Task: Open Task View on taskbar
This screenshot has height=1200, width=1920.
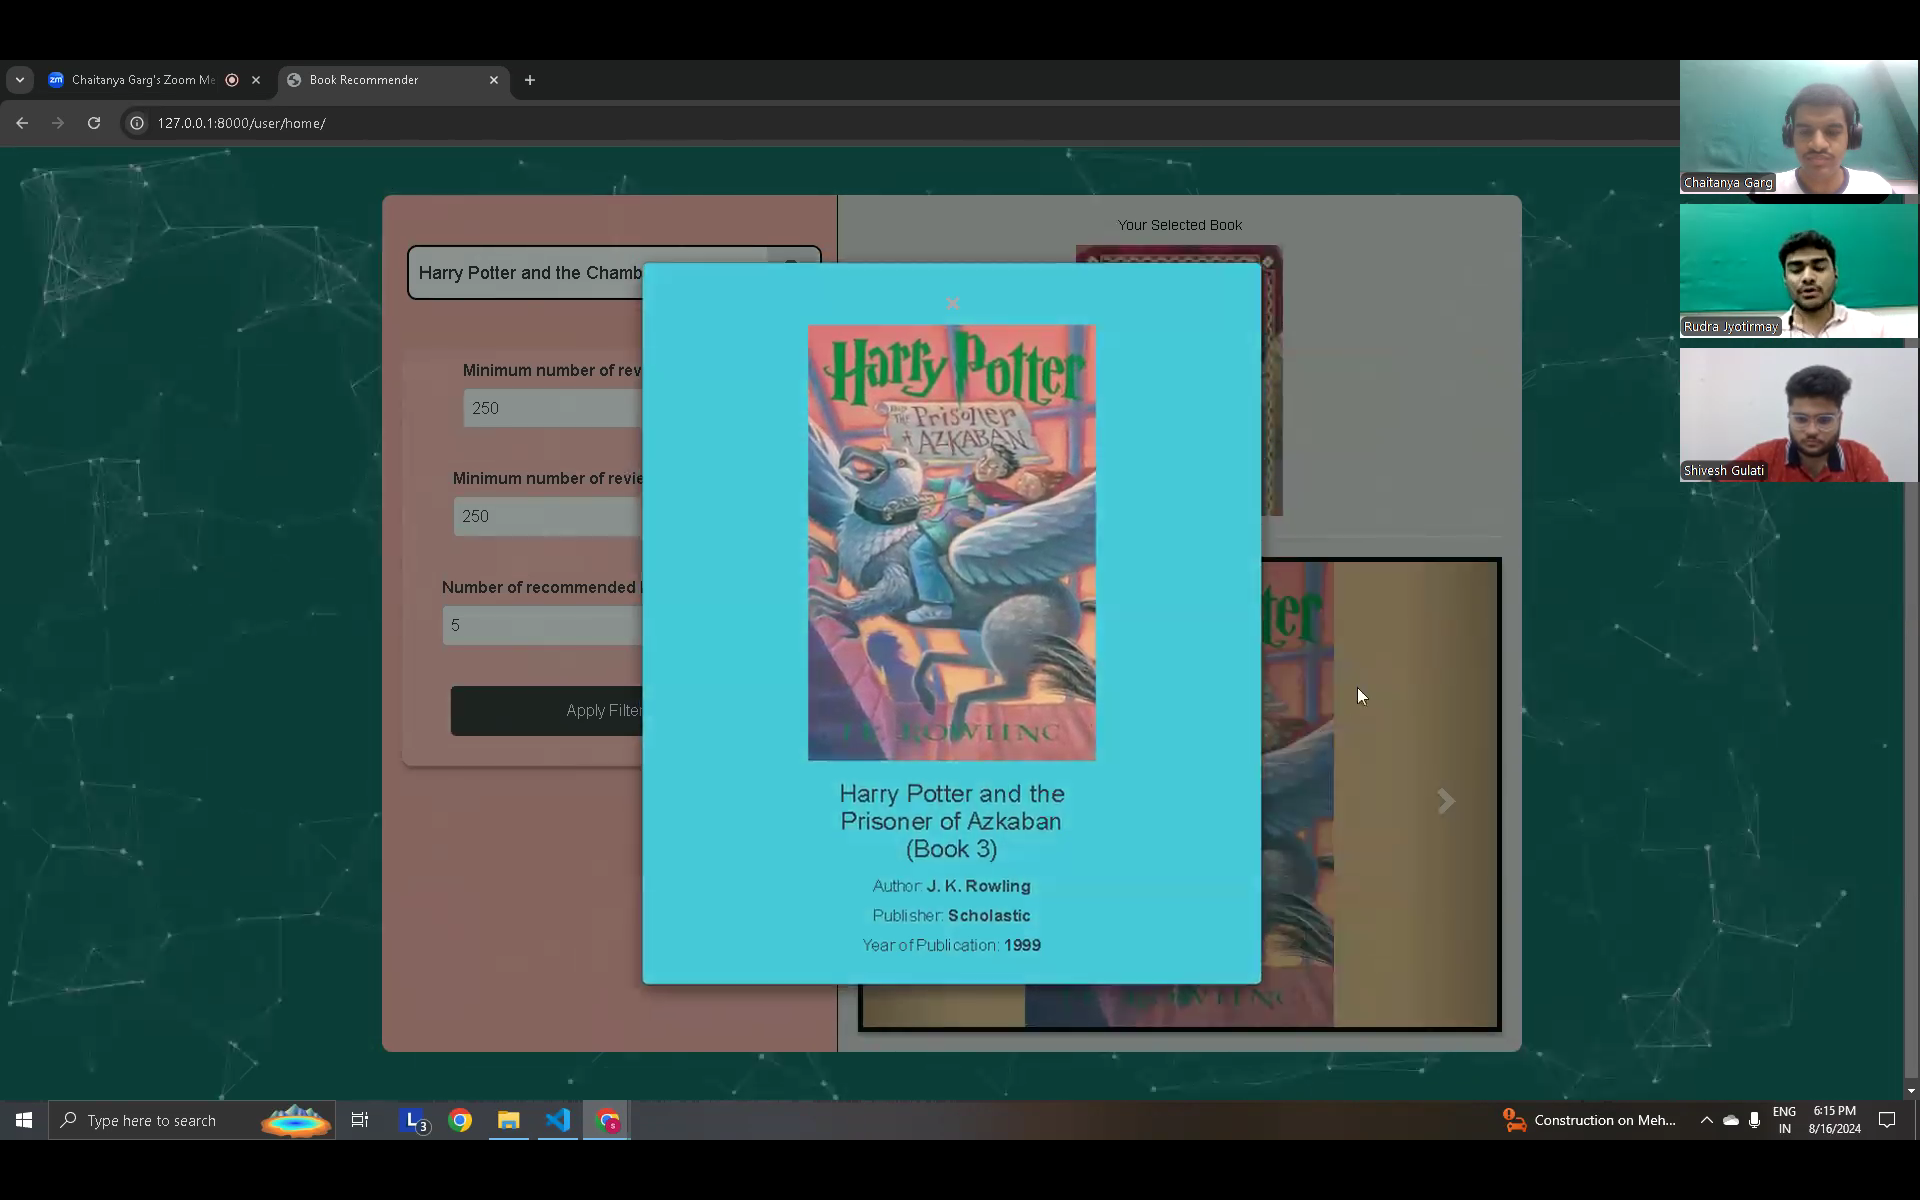Action: click(360, 1120)
